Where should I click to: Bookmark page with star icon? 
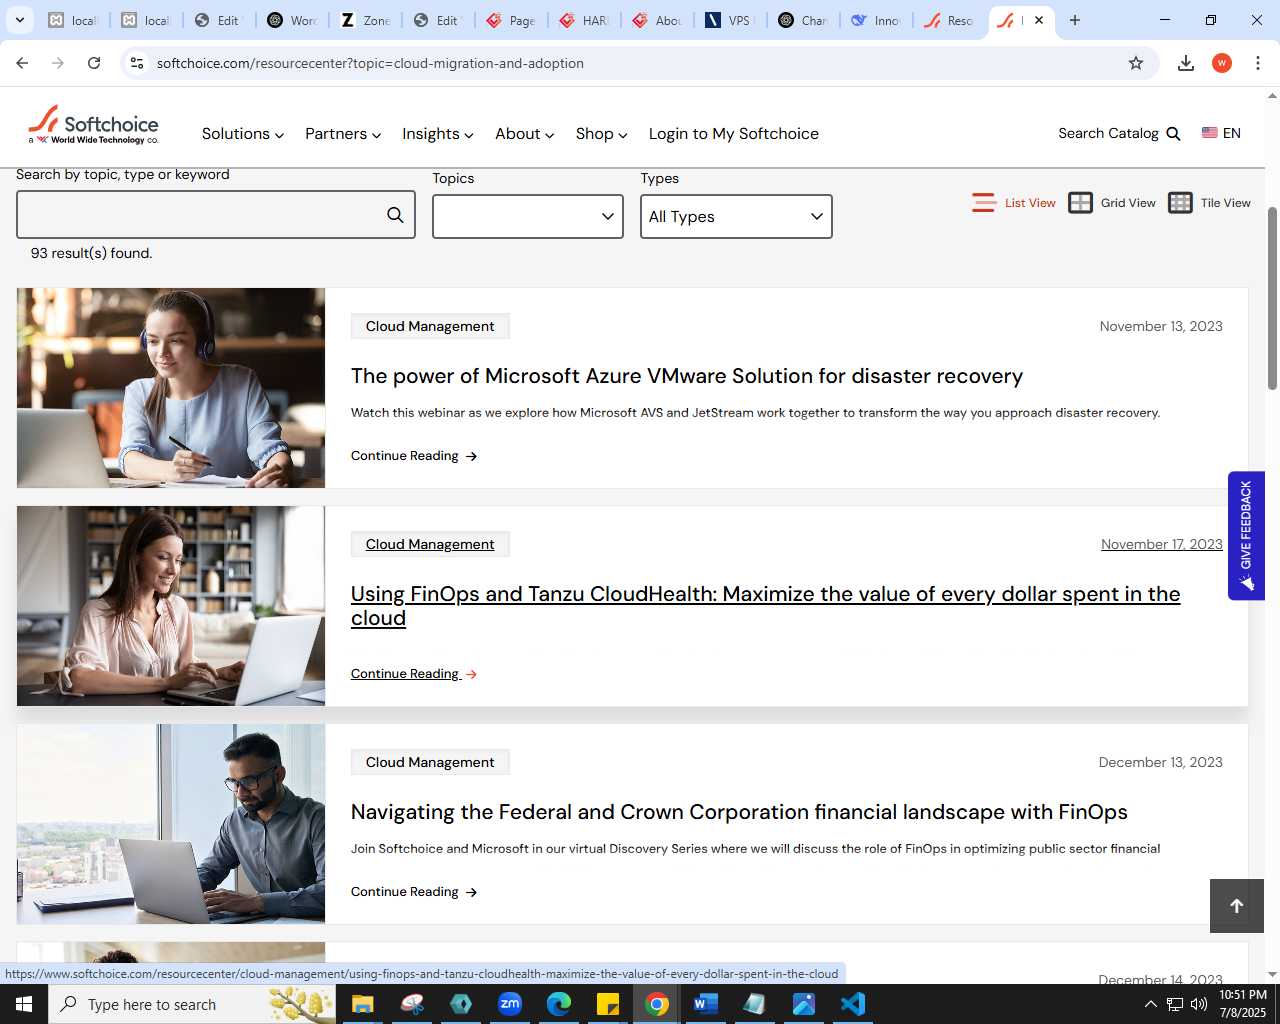1136,63
